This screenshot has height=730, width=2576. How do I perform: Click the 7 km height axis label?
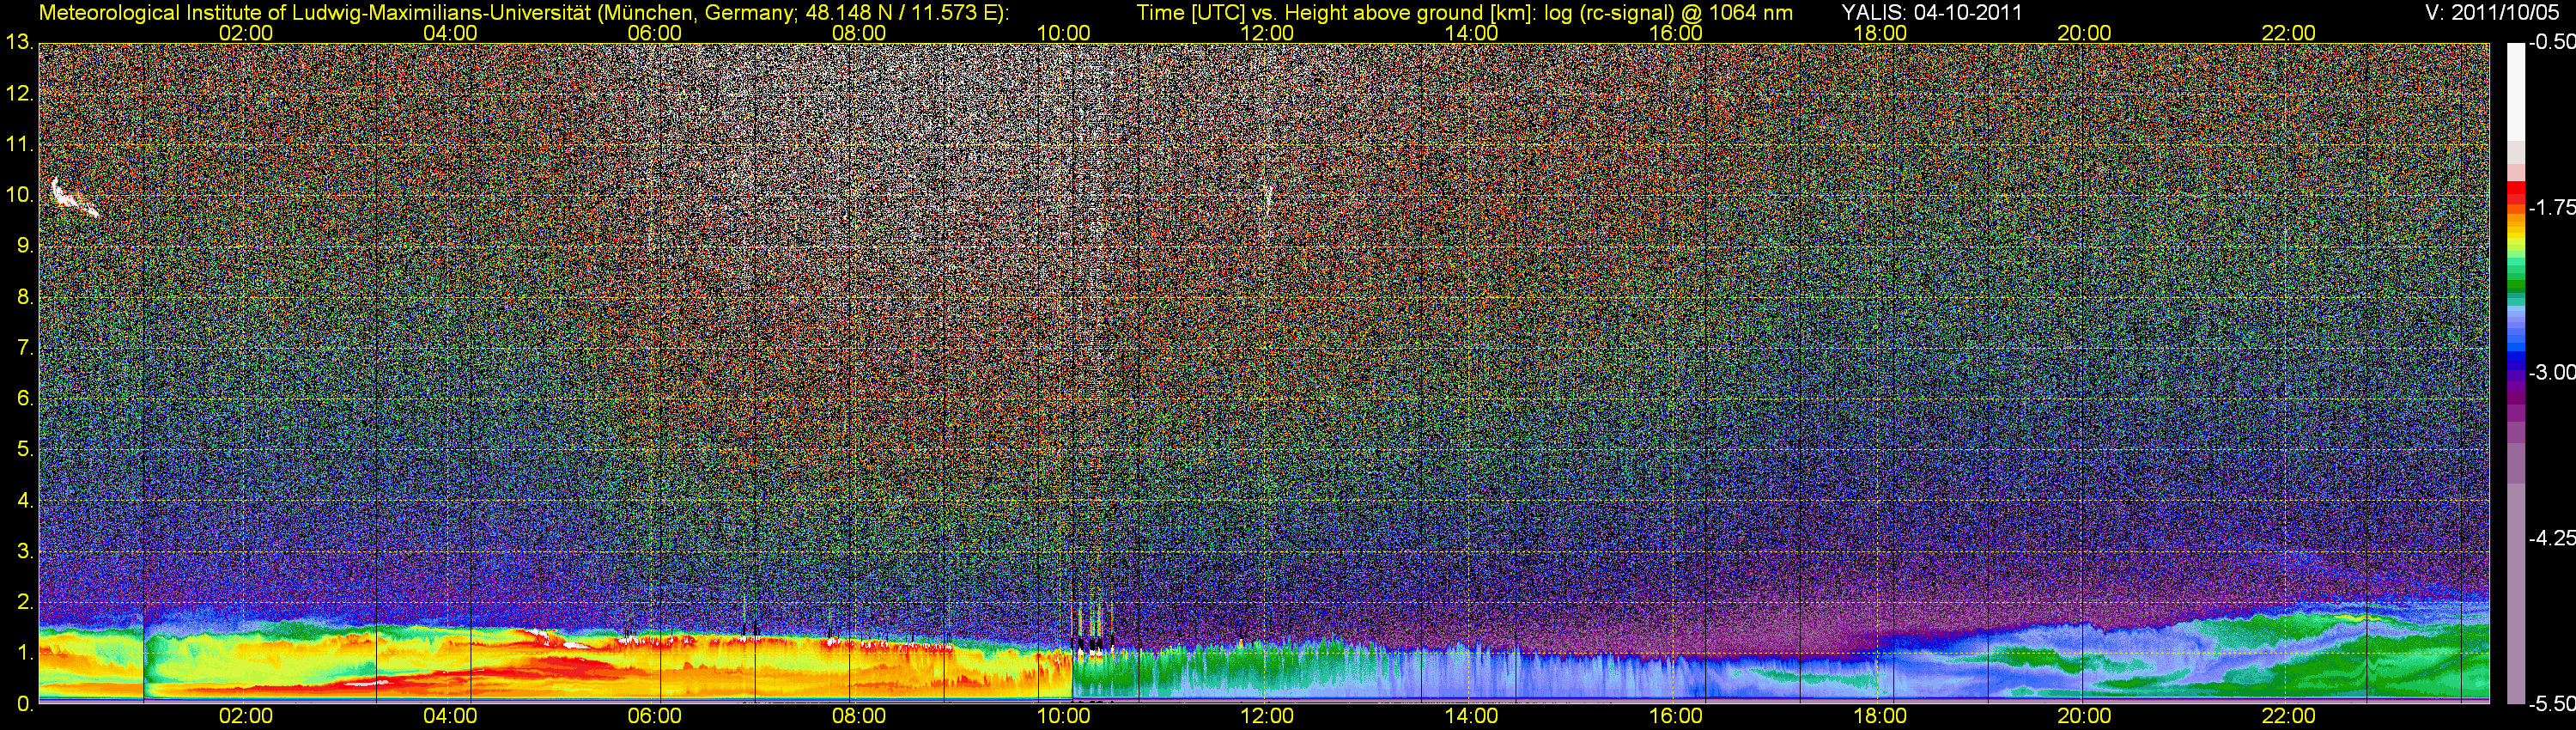pyautogui.click(x=25, y=348)
